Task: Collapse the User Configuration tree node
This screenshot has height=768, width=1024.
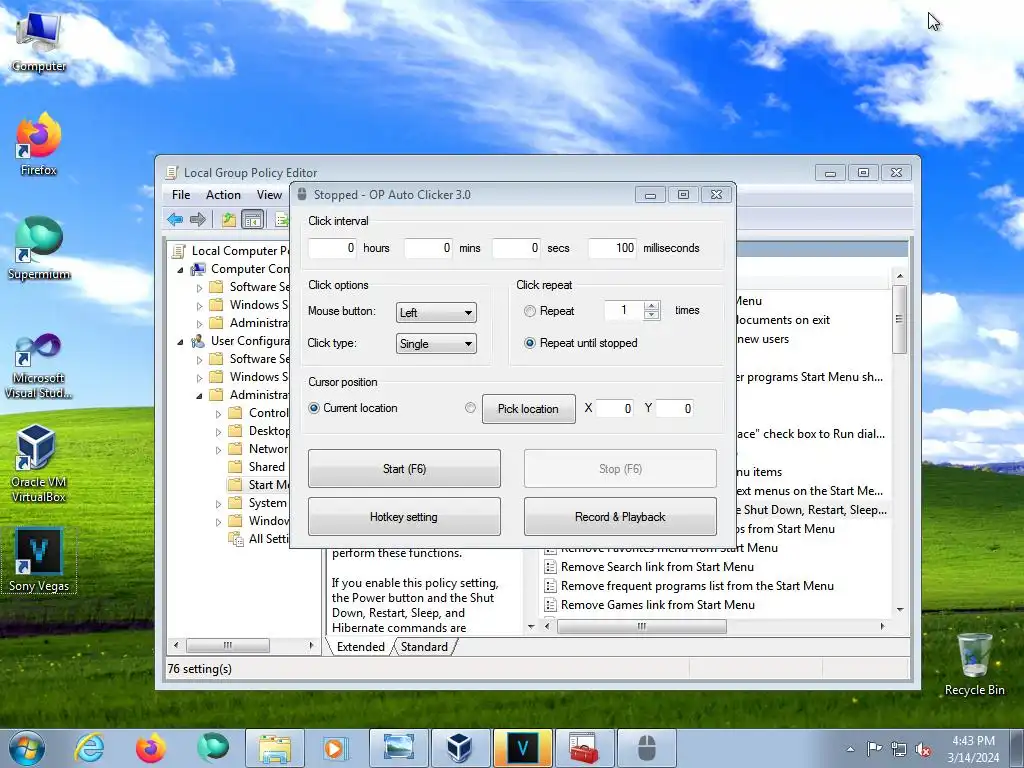Action: 180,342
